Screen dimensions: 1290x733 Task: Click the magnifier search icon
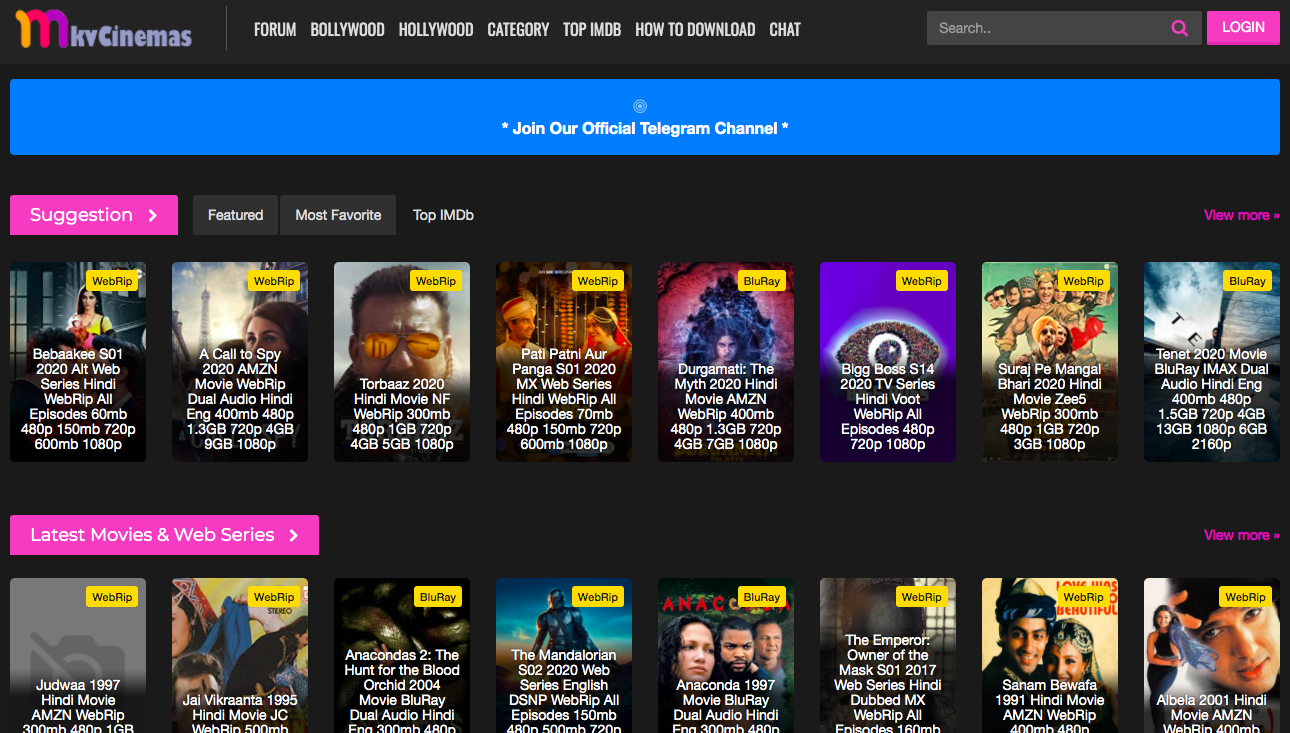pos(1179,28)
